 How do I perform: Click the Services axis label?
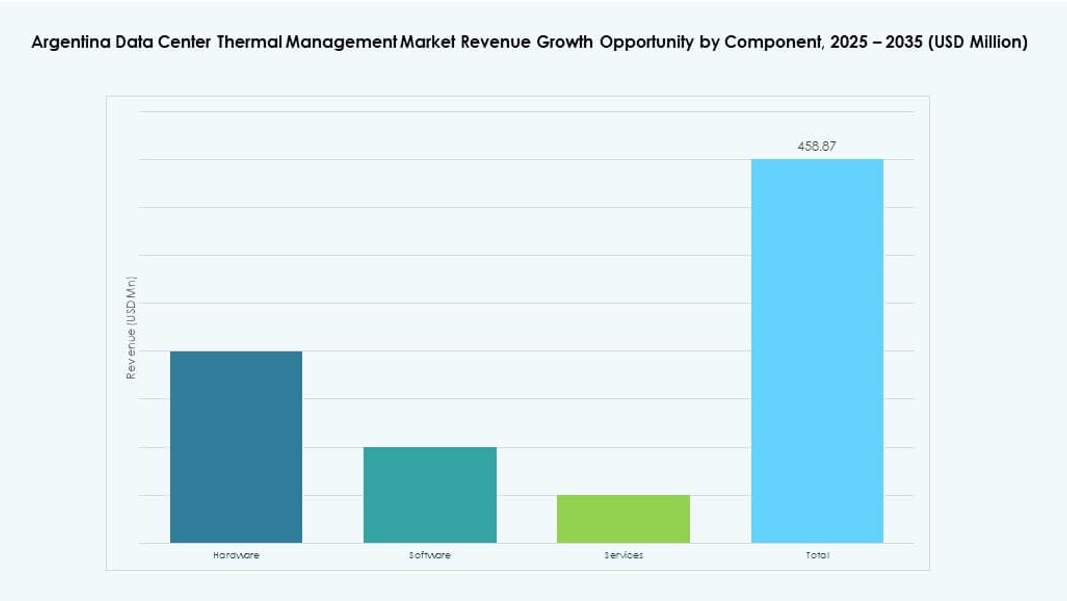click(624, 553)
